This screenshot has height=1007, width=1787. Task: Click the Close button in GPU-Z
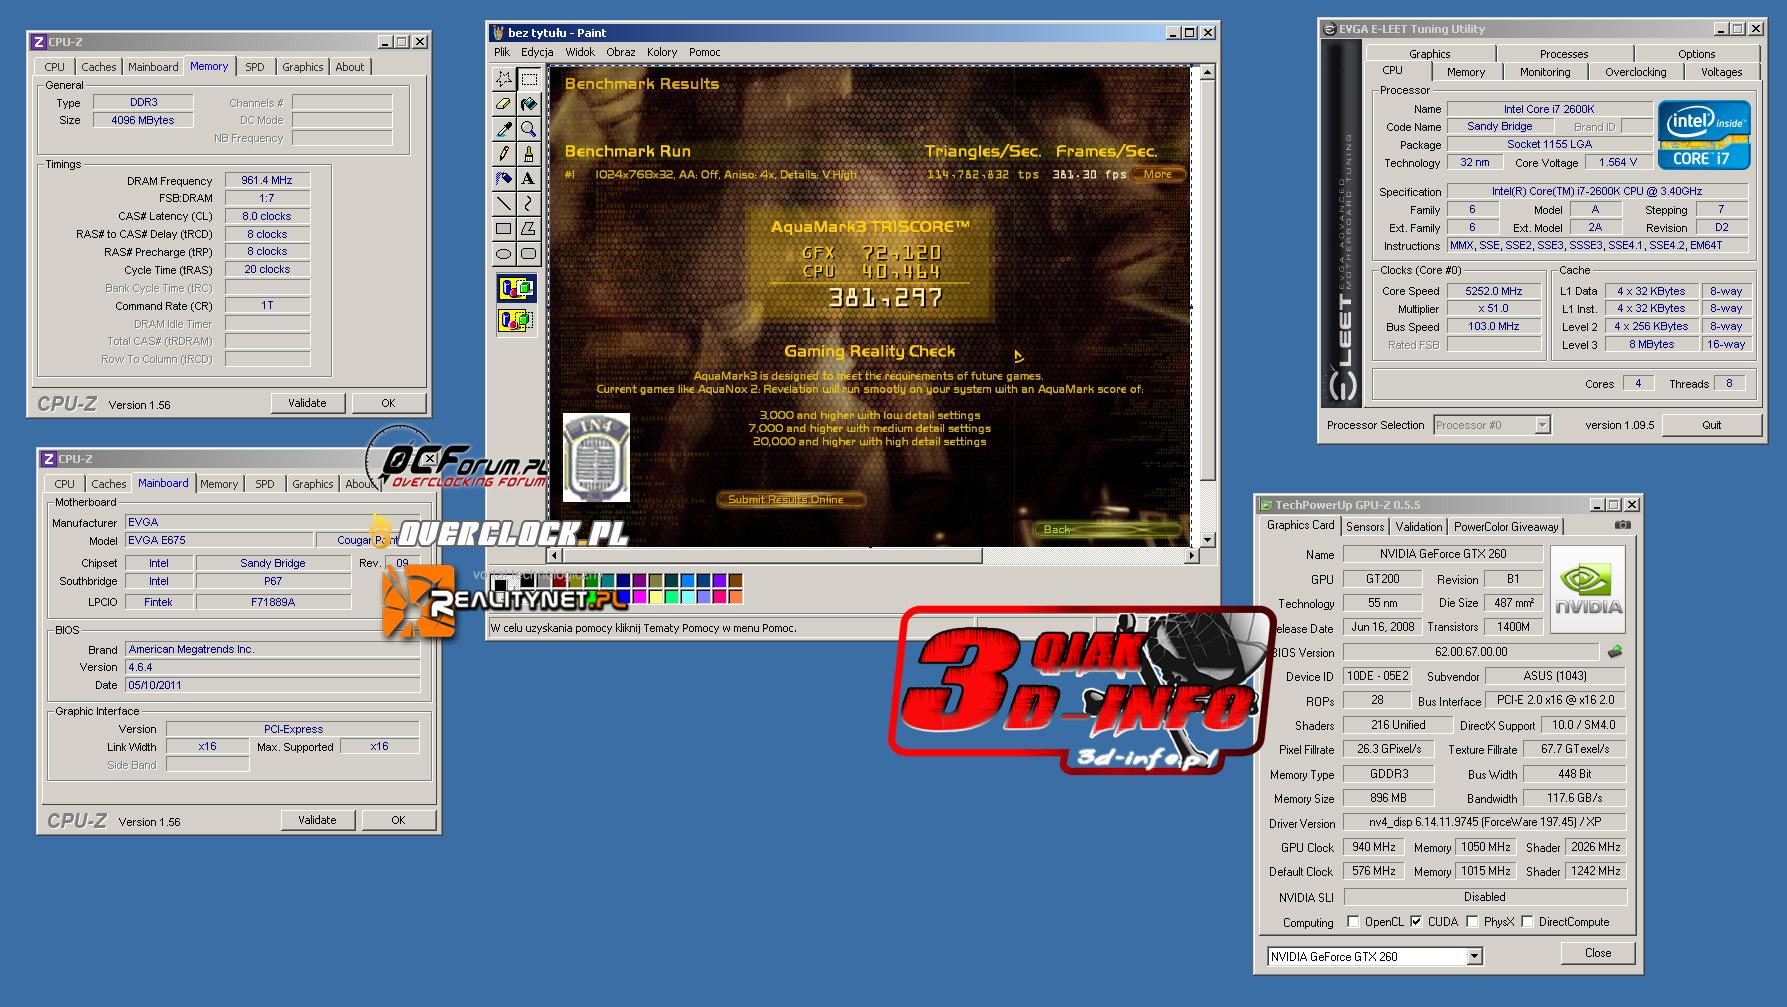tap(1598, 953)
